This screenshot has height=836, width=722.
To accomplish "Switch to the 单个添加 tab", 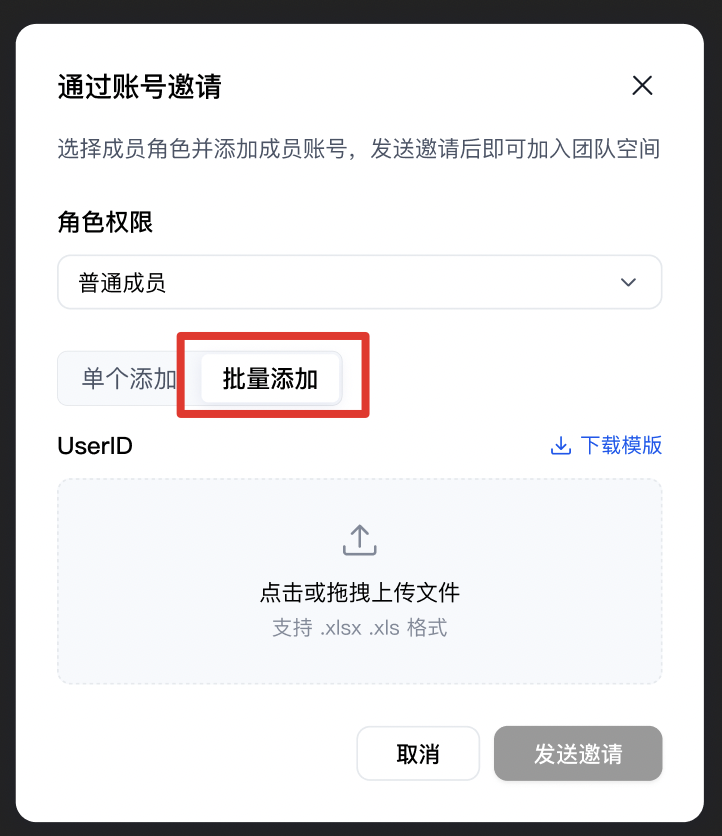I will click(x=129, y=379).
